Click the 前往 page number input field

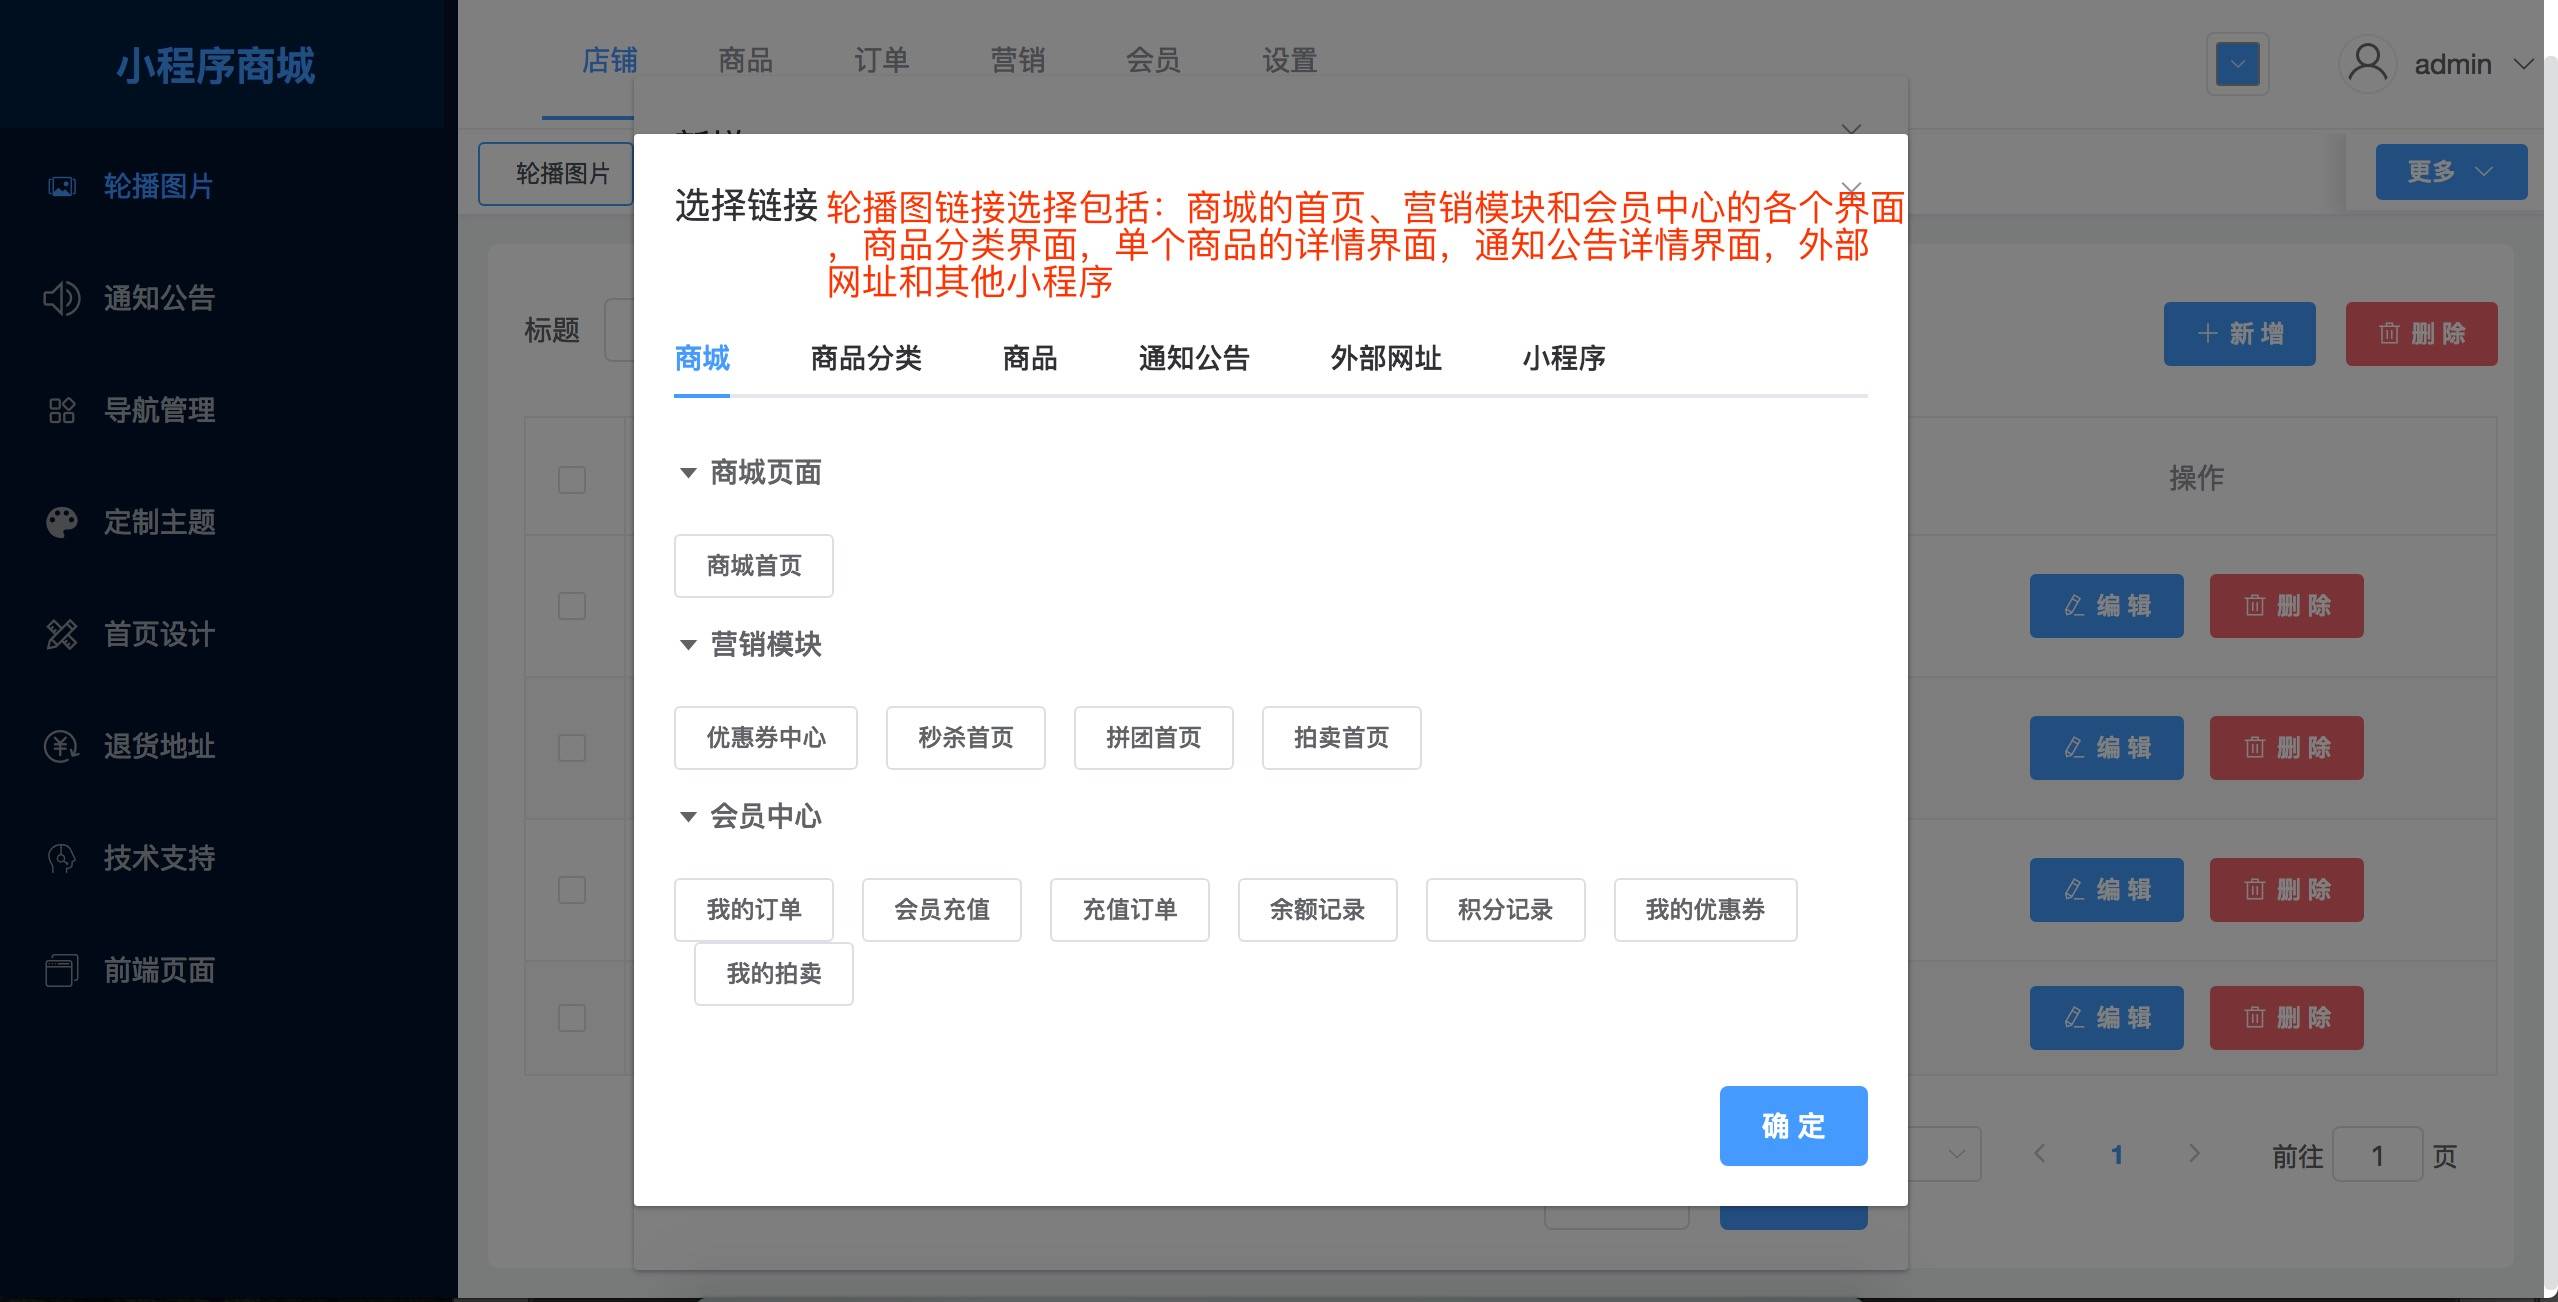pos(2377,1155)
